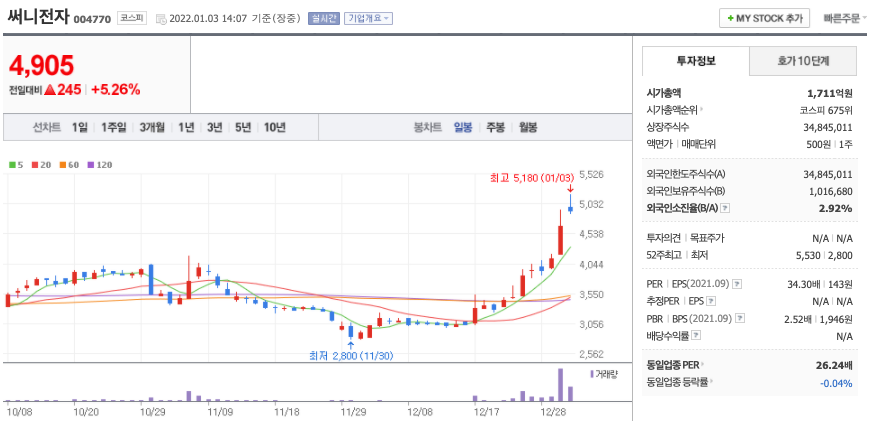872x421 pixels.
Task: Click the plus icon in MY STOCK 추가
Action: click(730, 18)
